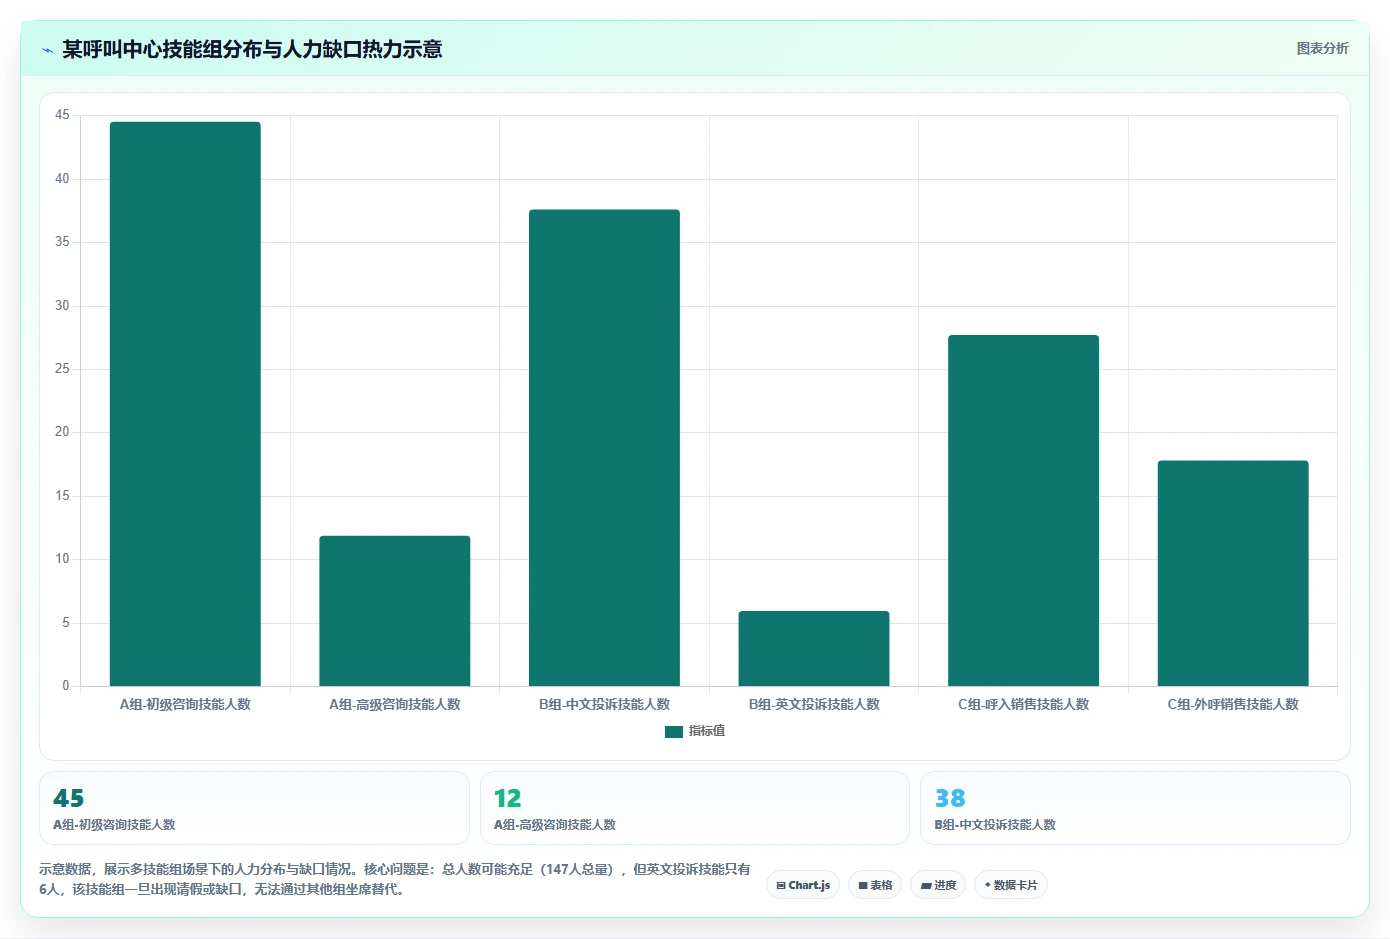The height and width of the screenshot is (939, 1390).
Task: Open the stat card showing 45
Action: [x=254, y=808]
